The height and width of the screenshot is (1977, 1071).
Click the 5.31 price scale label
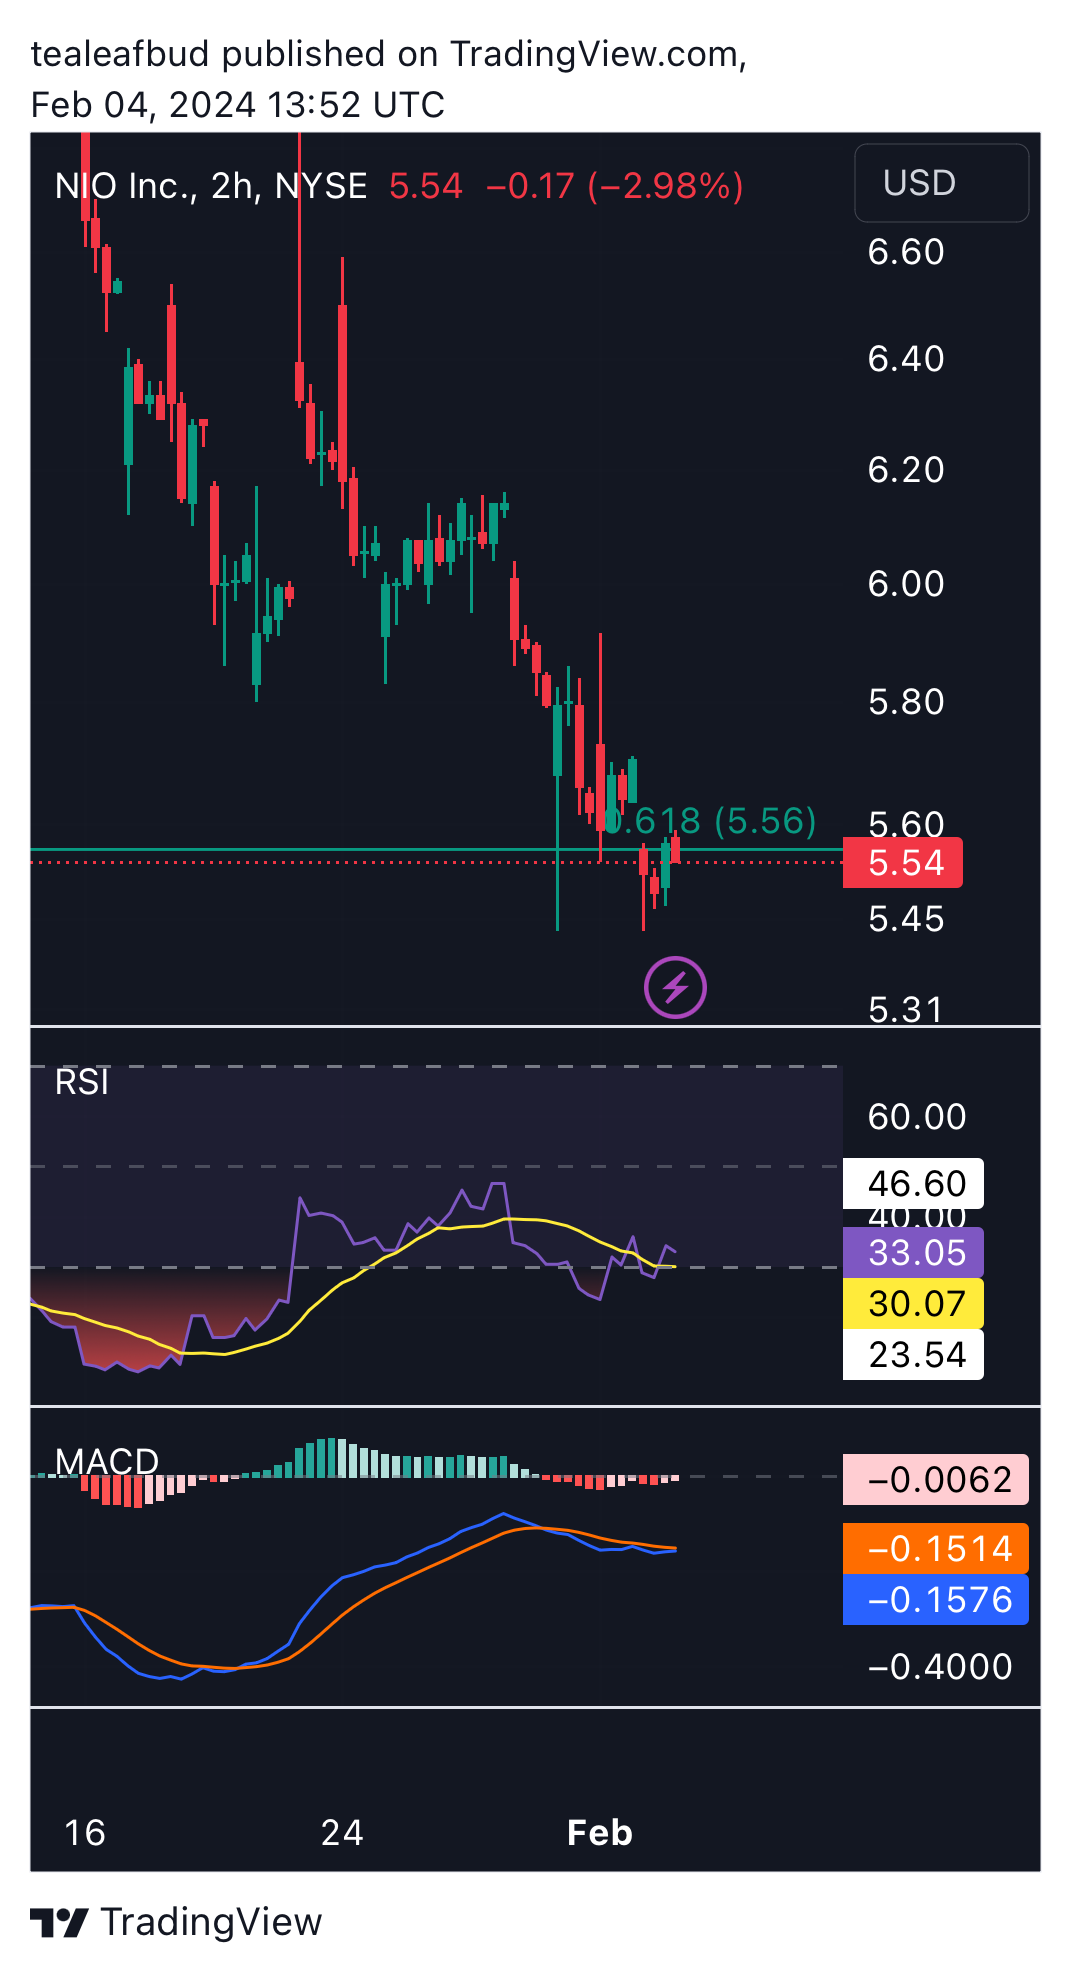coord(906,1010)
